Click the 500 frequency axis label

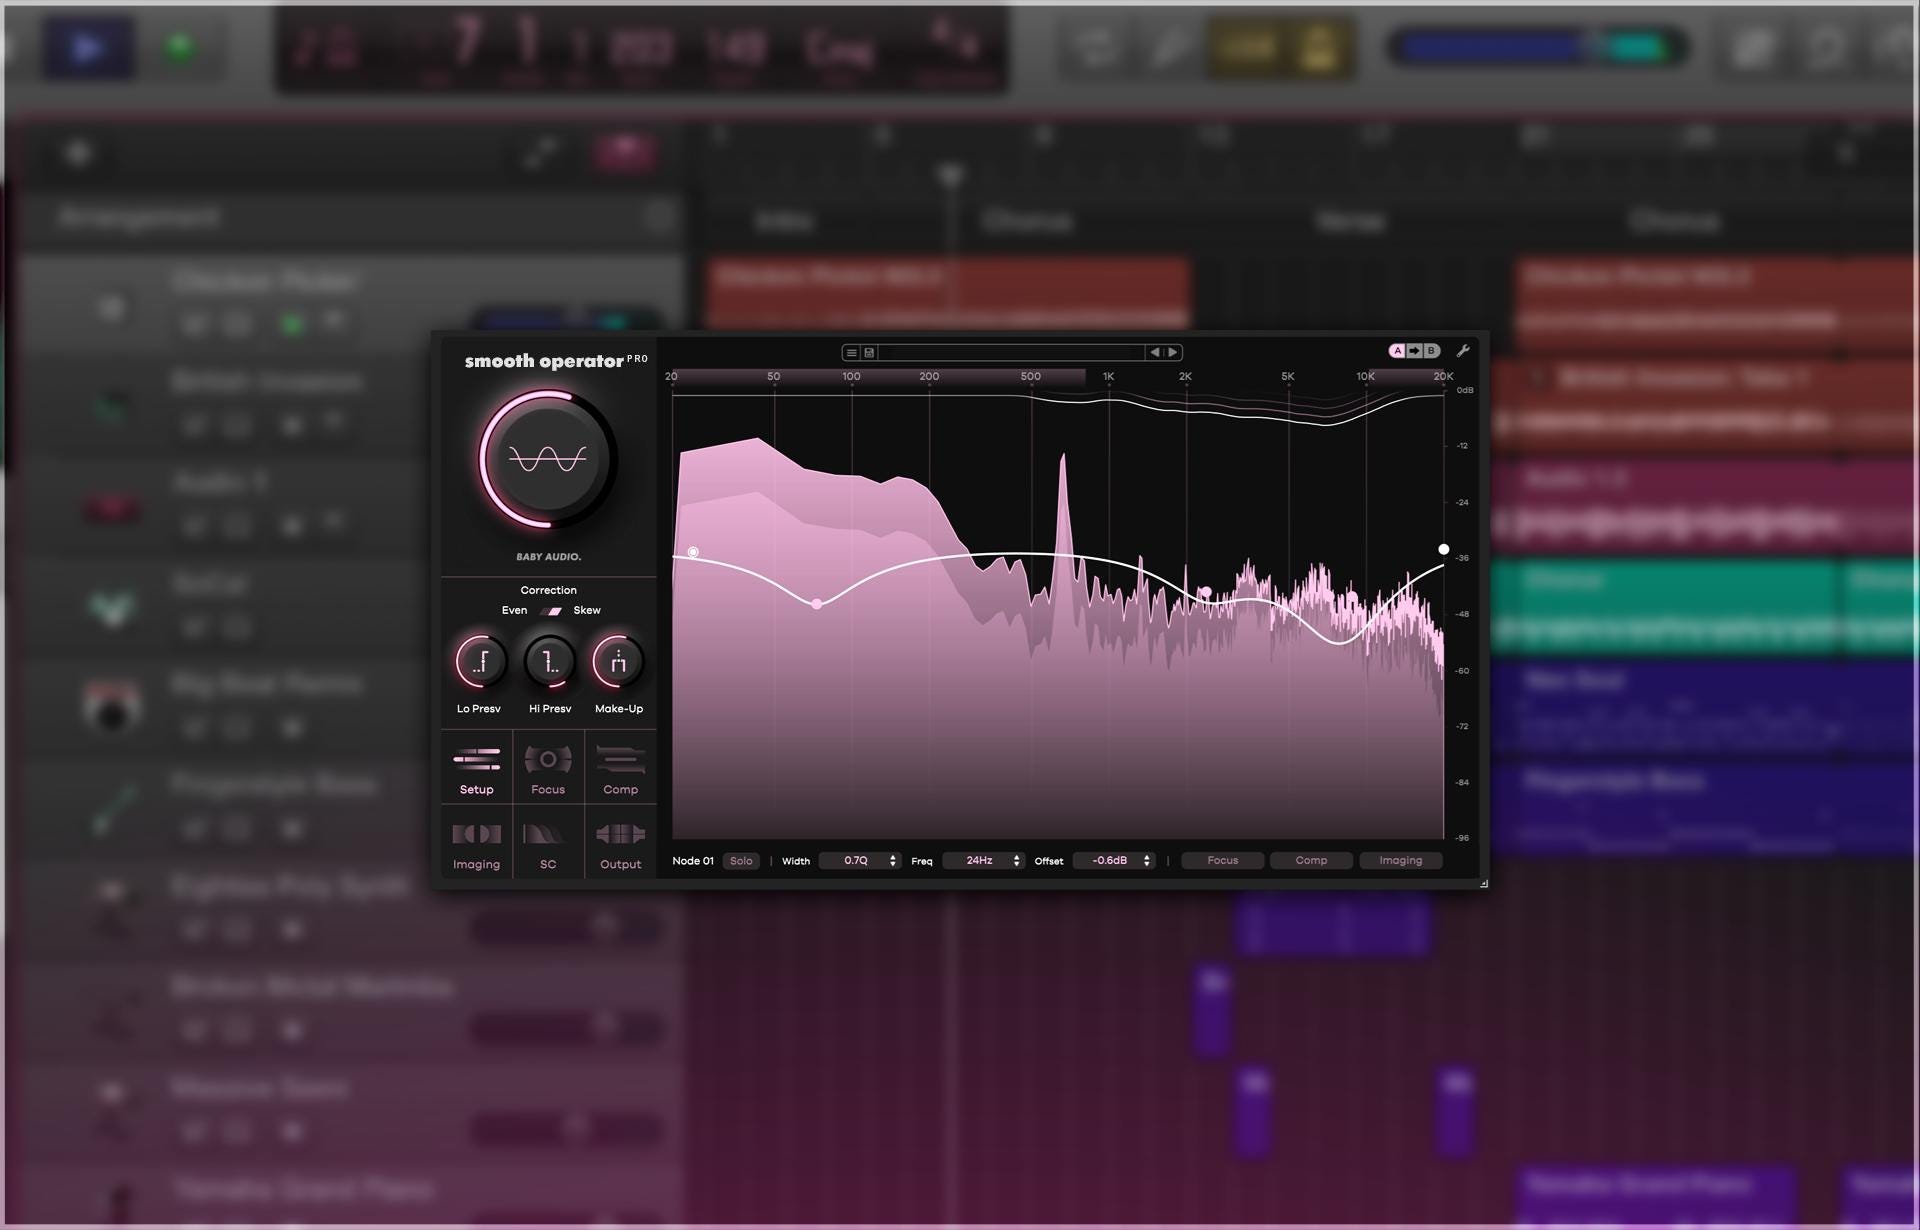click(x=1031, y=377)
